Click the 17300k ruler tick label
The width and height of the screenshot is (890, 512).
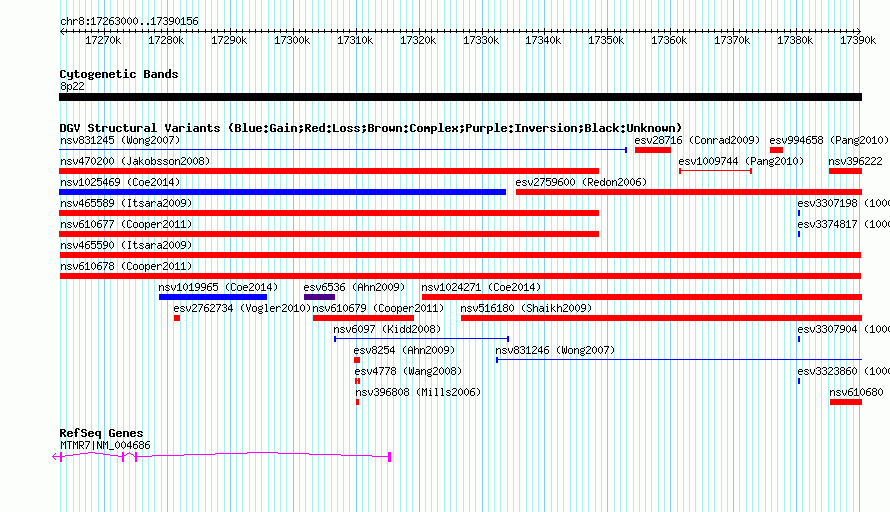coord(292,41)
